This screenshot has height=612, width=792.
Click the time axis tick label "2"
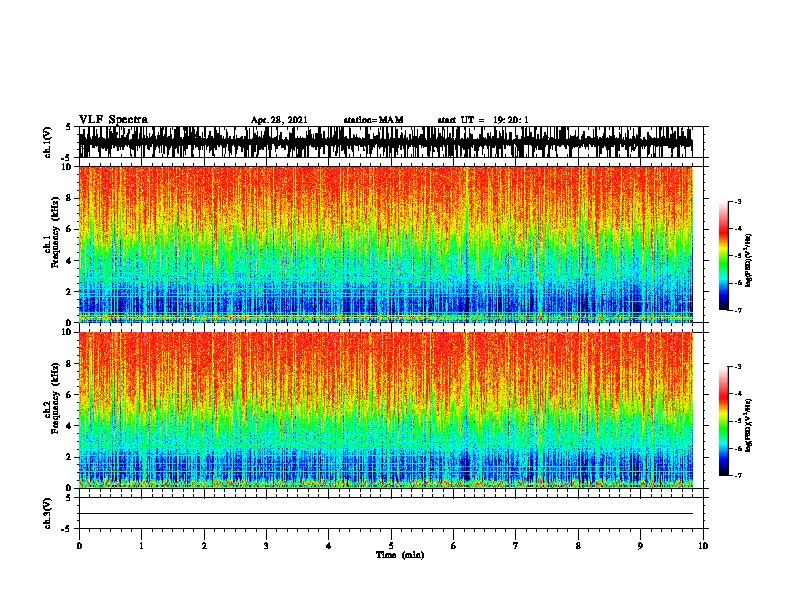pyautogui.click(x=204, y=546)
